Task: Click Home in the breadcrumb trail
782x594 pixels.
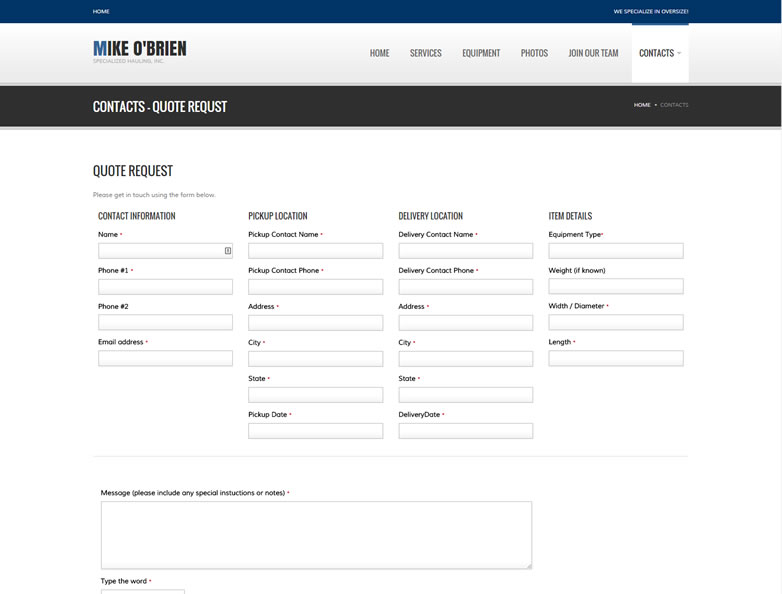Action: point(642,105)
